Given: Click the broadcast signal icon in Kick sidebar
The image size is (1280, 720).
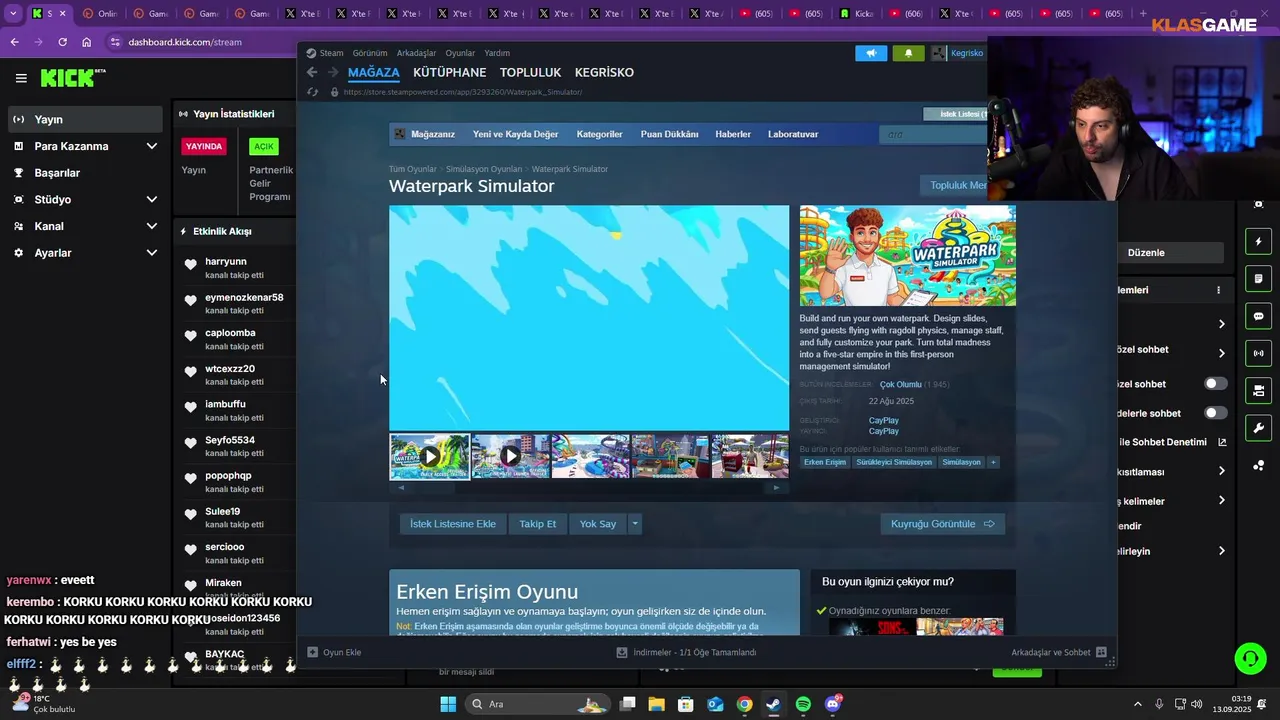Looking at the screenshot, I should (1259, 353).
